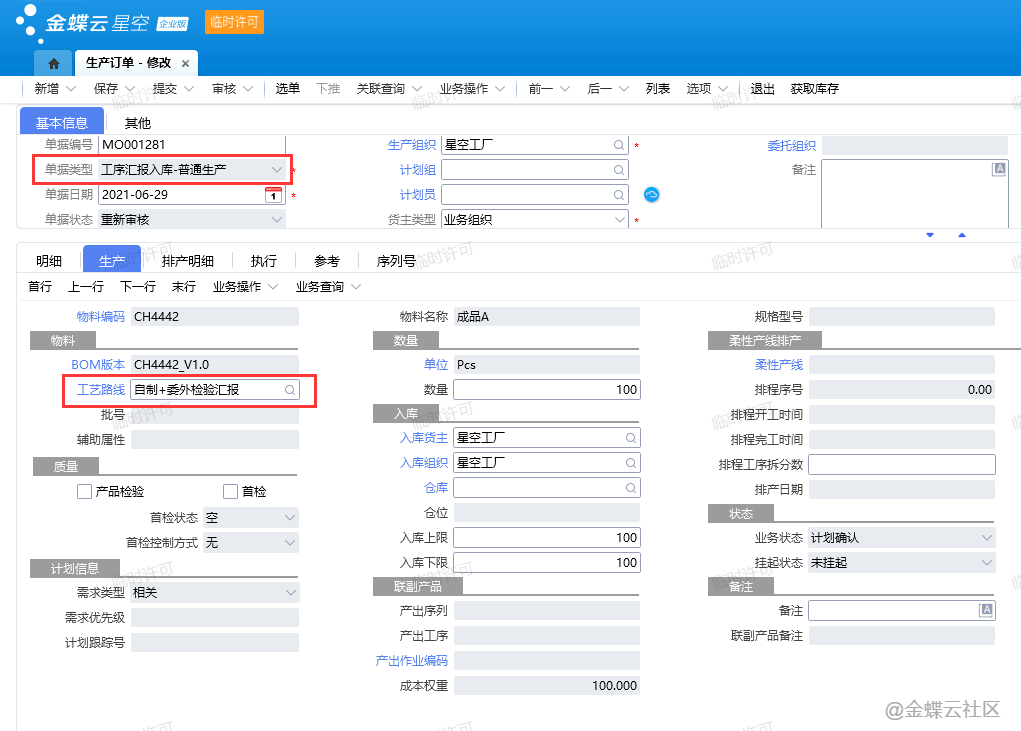
Task: Click 下一行 row navigation button
Action: pos(138,286)
